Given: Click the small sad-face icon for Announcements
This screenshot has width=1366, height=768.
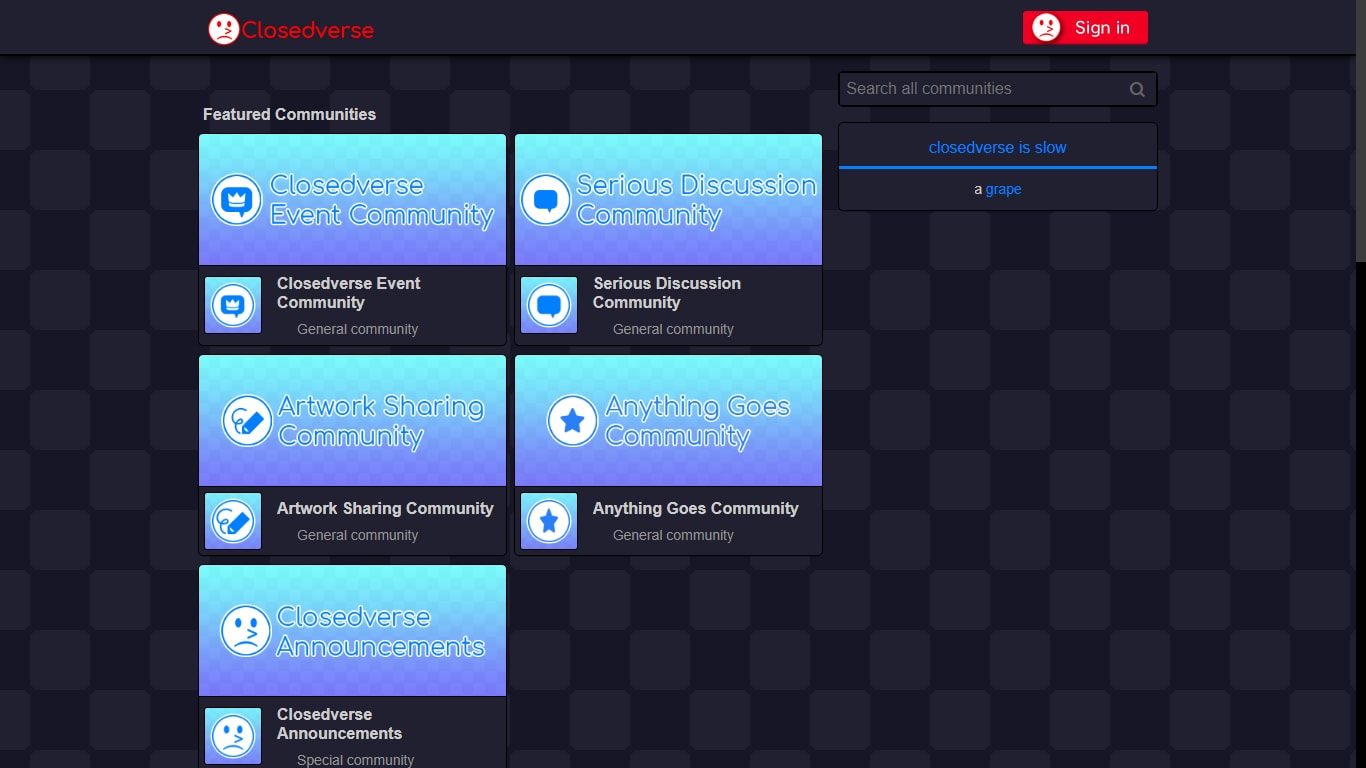Looking at the screenshot, I should tap(233, 736).
